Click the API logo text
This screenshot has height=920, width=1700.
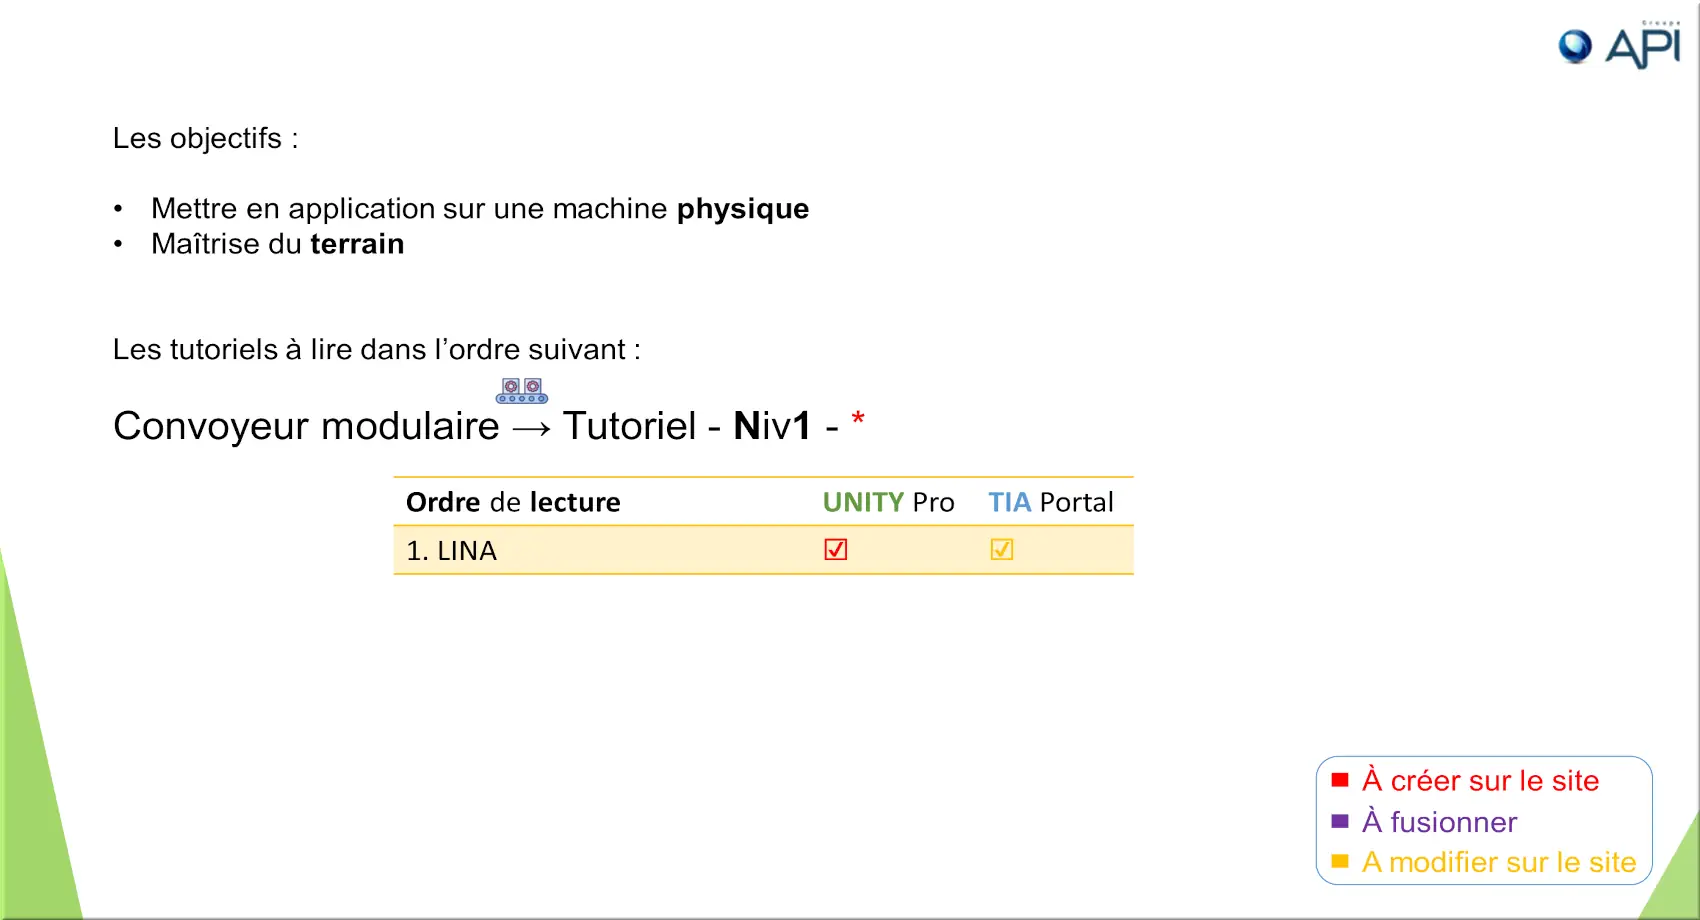tap(1643, 48)
